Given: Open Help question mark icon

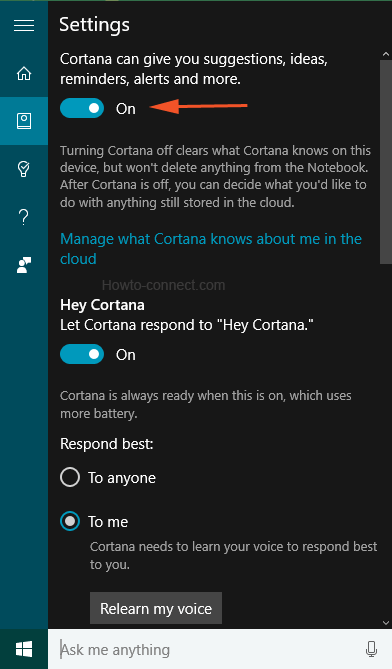Looking at the screenshot, I should [x=24, y=217].
